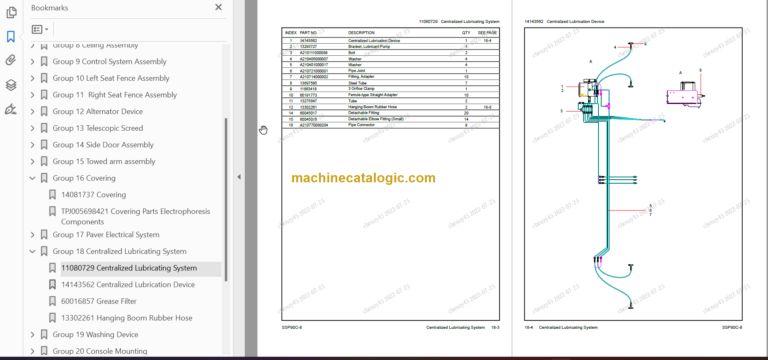768x360 pixels.
Task: Open bookmark Group 9 Control System Assembly
Action: tap(109, 62)
